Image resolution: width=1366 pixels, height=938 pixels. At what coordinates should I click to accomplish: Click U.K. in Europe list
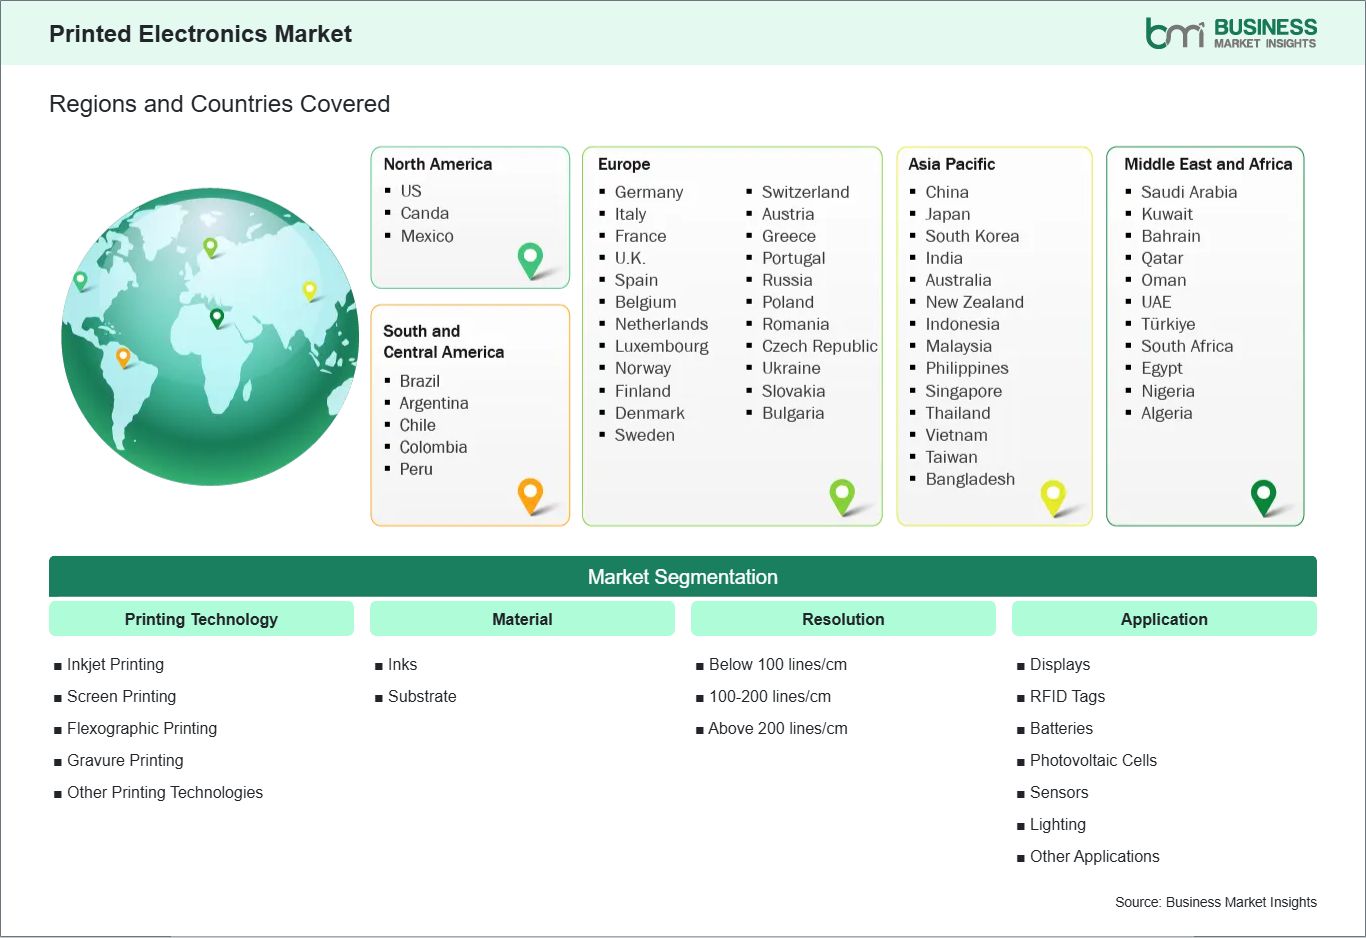tap(630, 258)
